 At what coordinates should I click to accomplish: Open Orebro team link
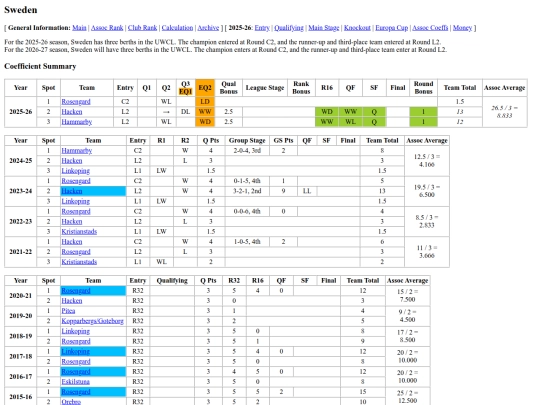71,402
